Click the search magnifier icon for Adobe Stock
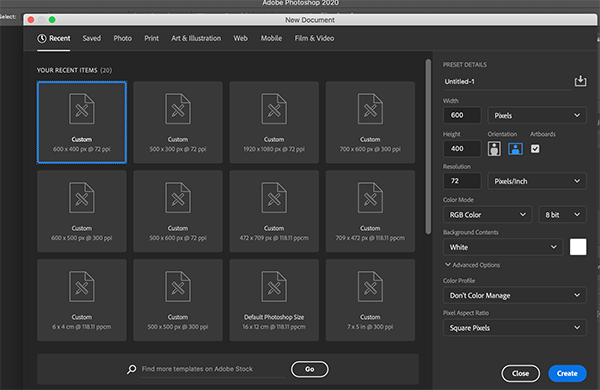The width and height of the screenshot is (600, 390). [x=132, y=369]
